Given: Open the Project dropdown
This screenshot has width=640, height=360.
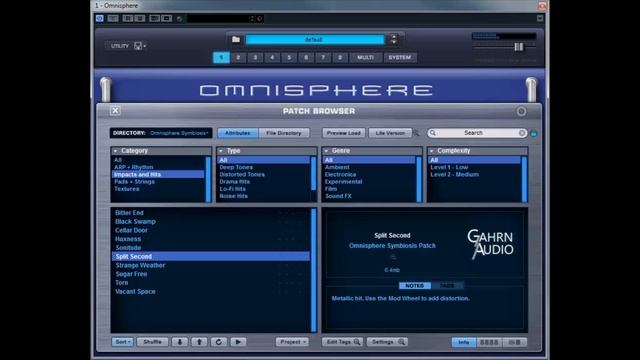Looking at the screenshot, I should pos(292,342).
